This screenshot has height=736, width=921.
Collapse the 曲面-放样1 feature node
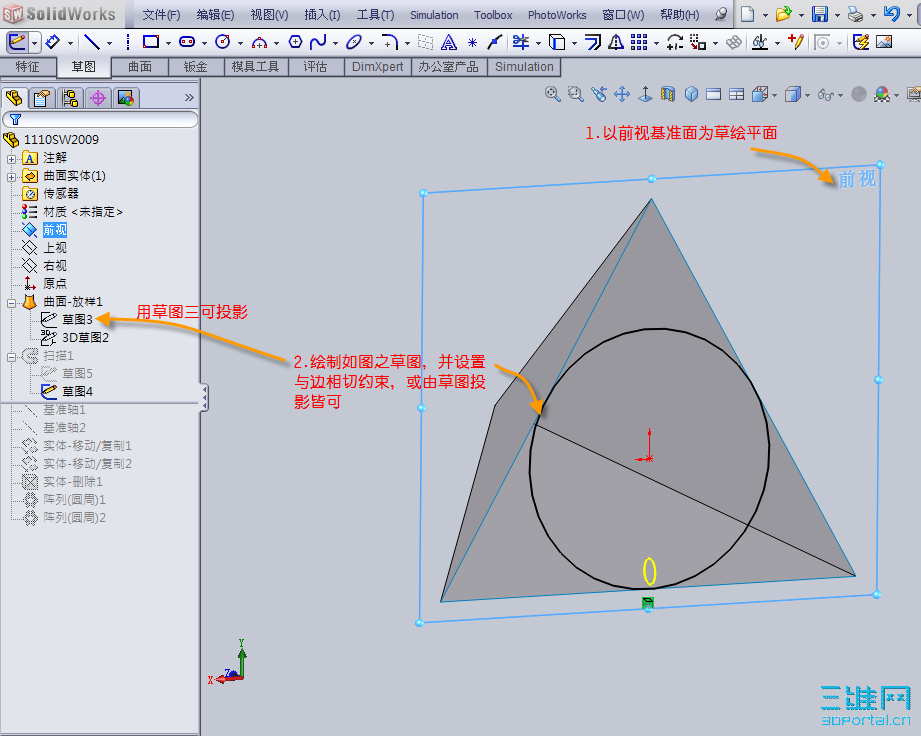pos(11,303)
